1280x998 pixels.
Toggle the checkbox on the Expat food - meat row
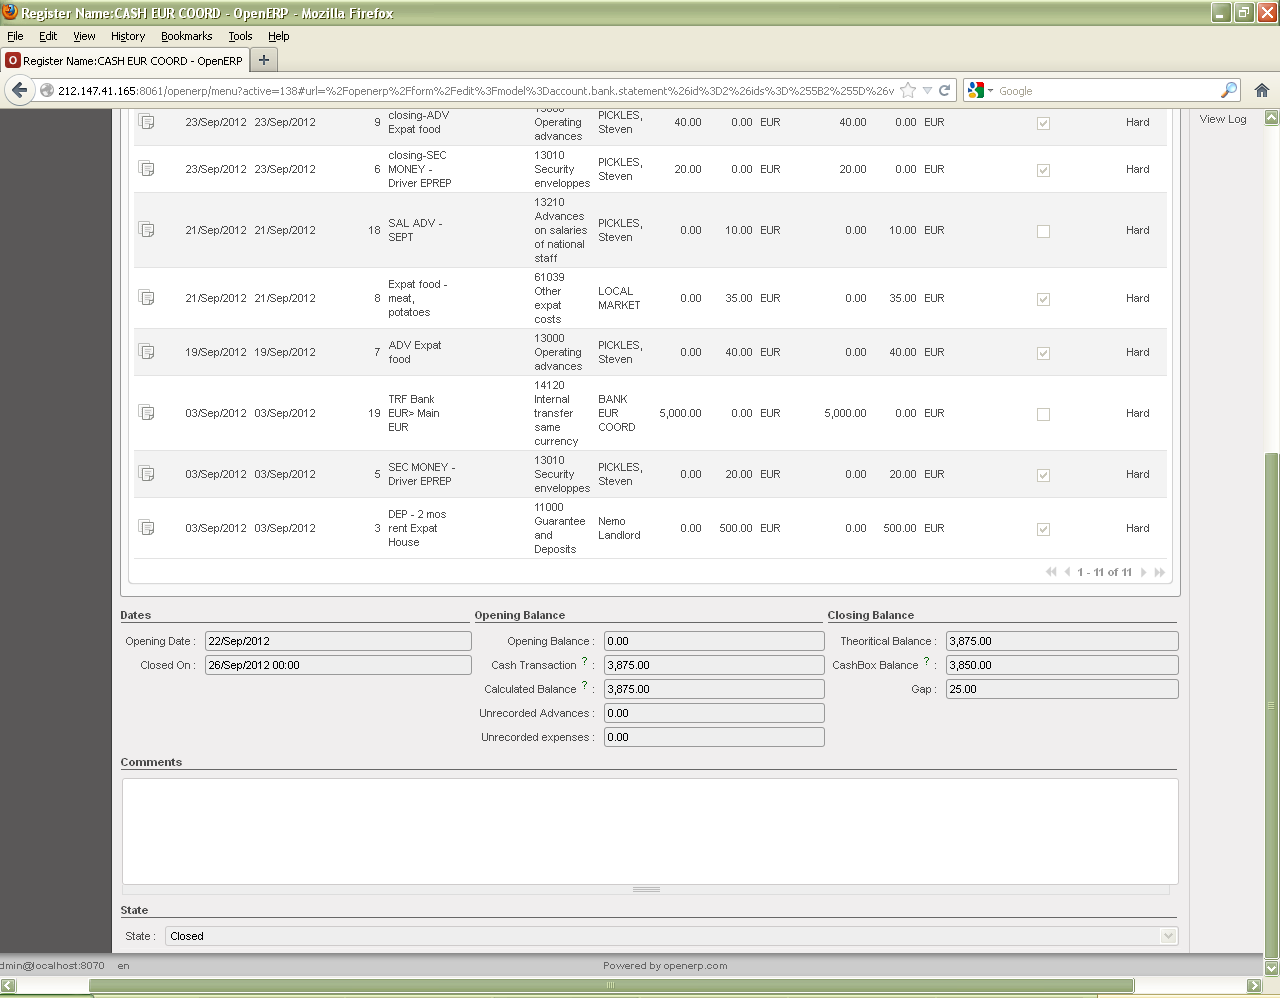(x=1043, y=299)
